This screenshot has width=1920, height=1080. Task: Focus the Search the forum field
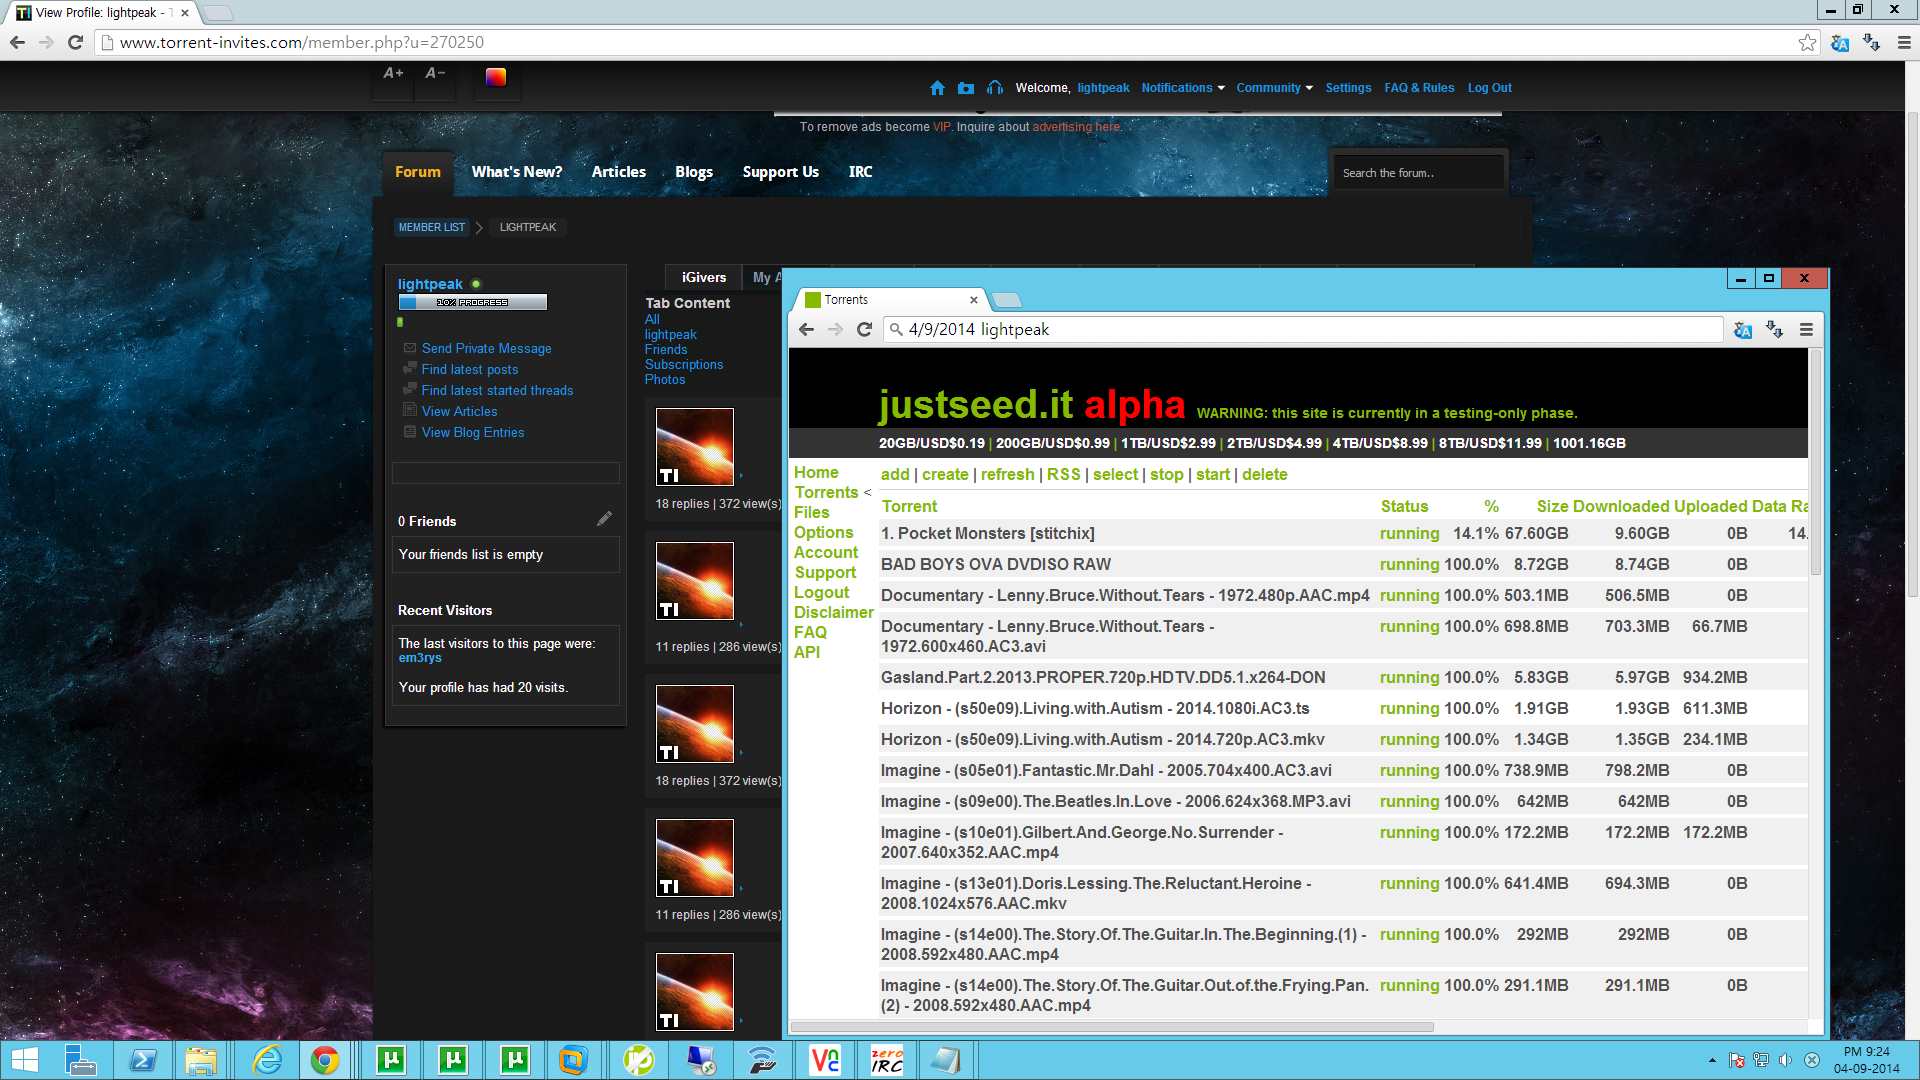coord(1418,173)
